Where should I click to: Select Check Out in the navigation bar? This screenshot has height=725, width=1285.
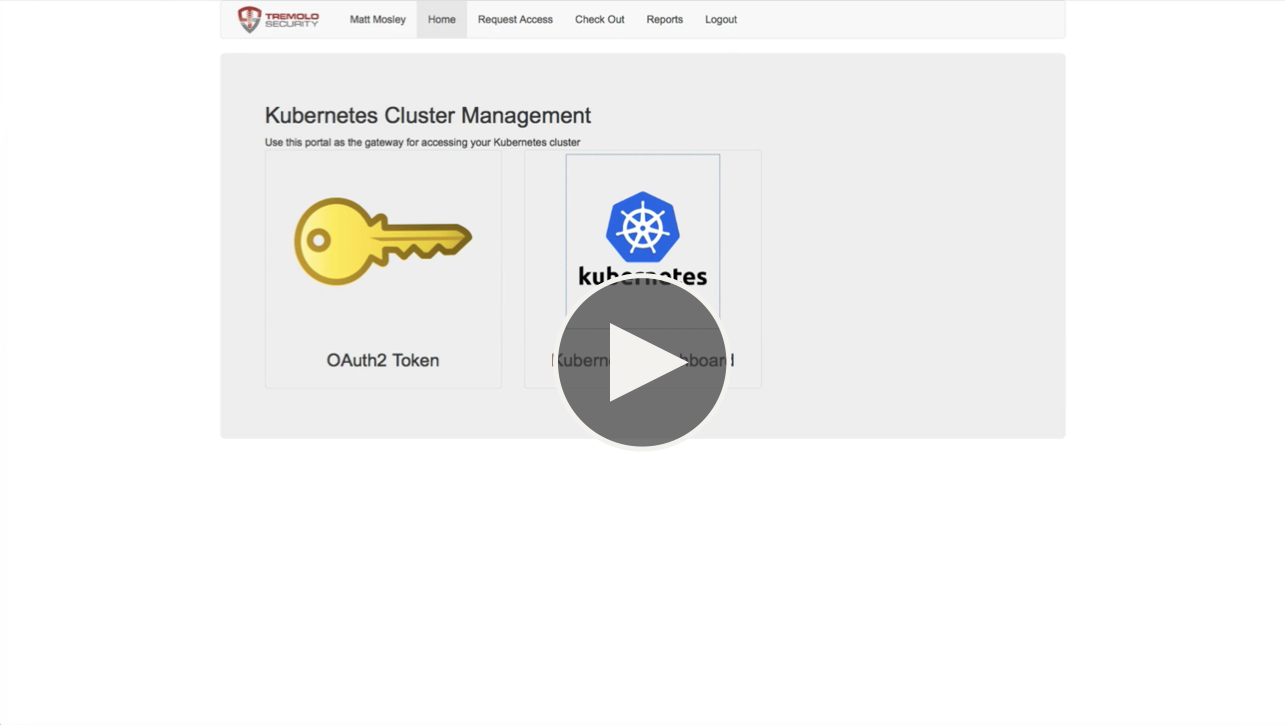[x=600, y=19]
